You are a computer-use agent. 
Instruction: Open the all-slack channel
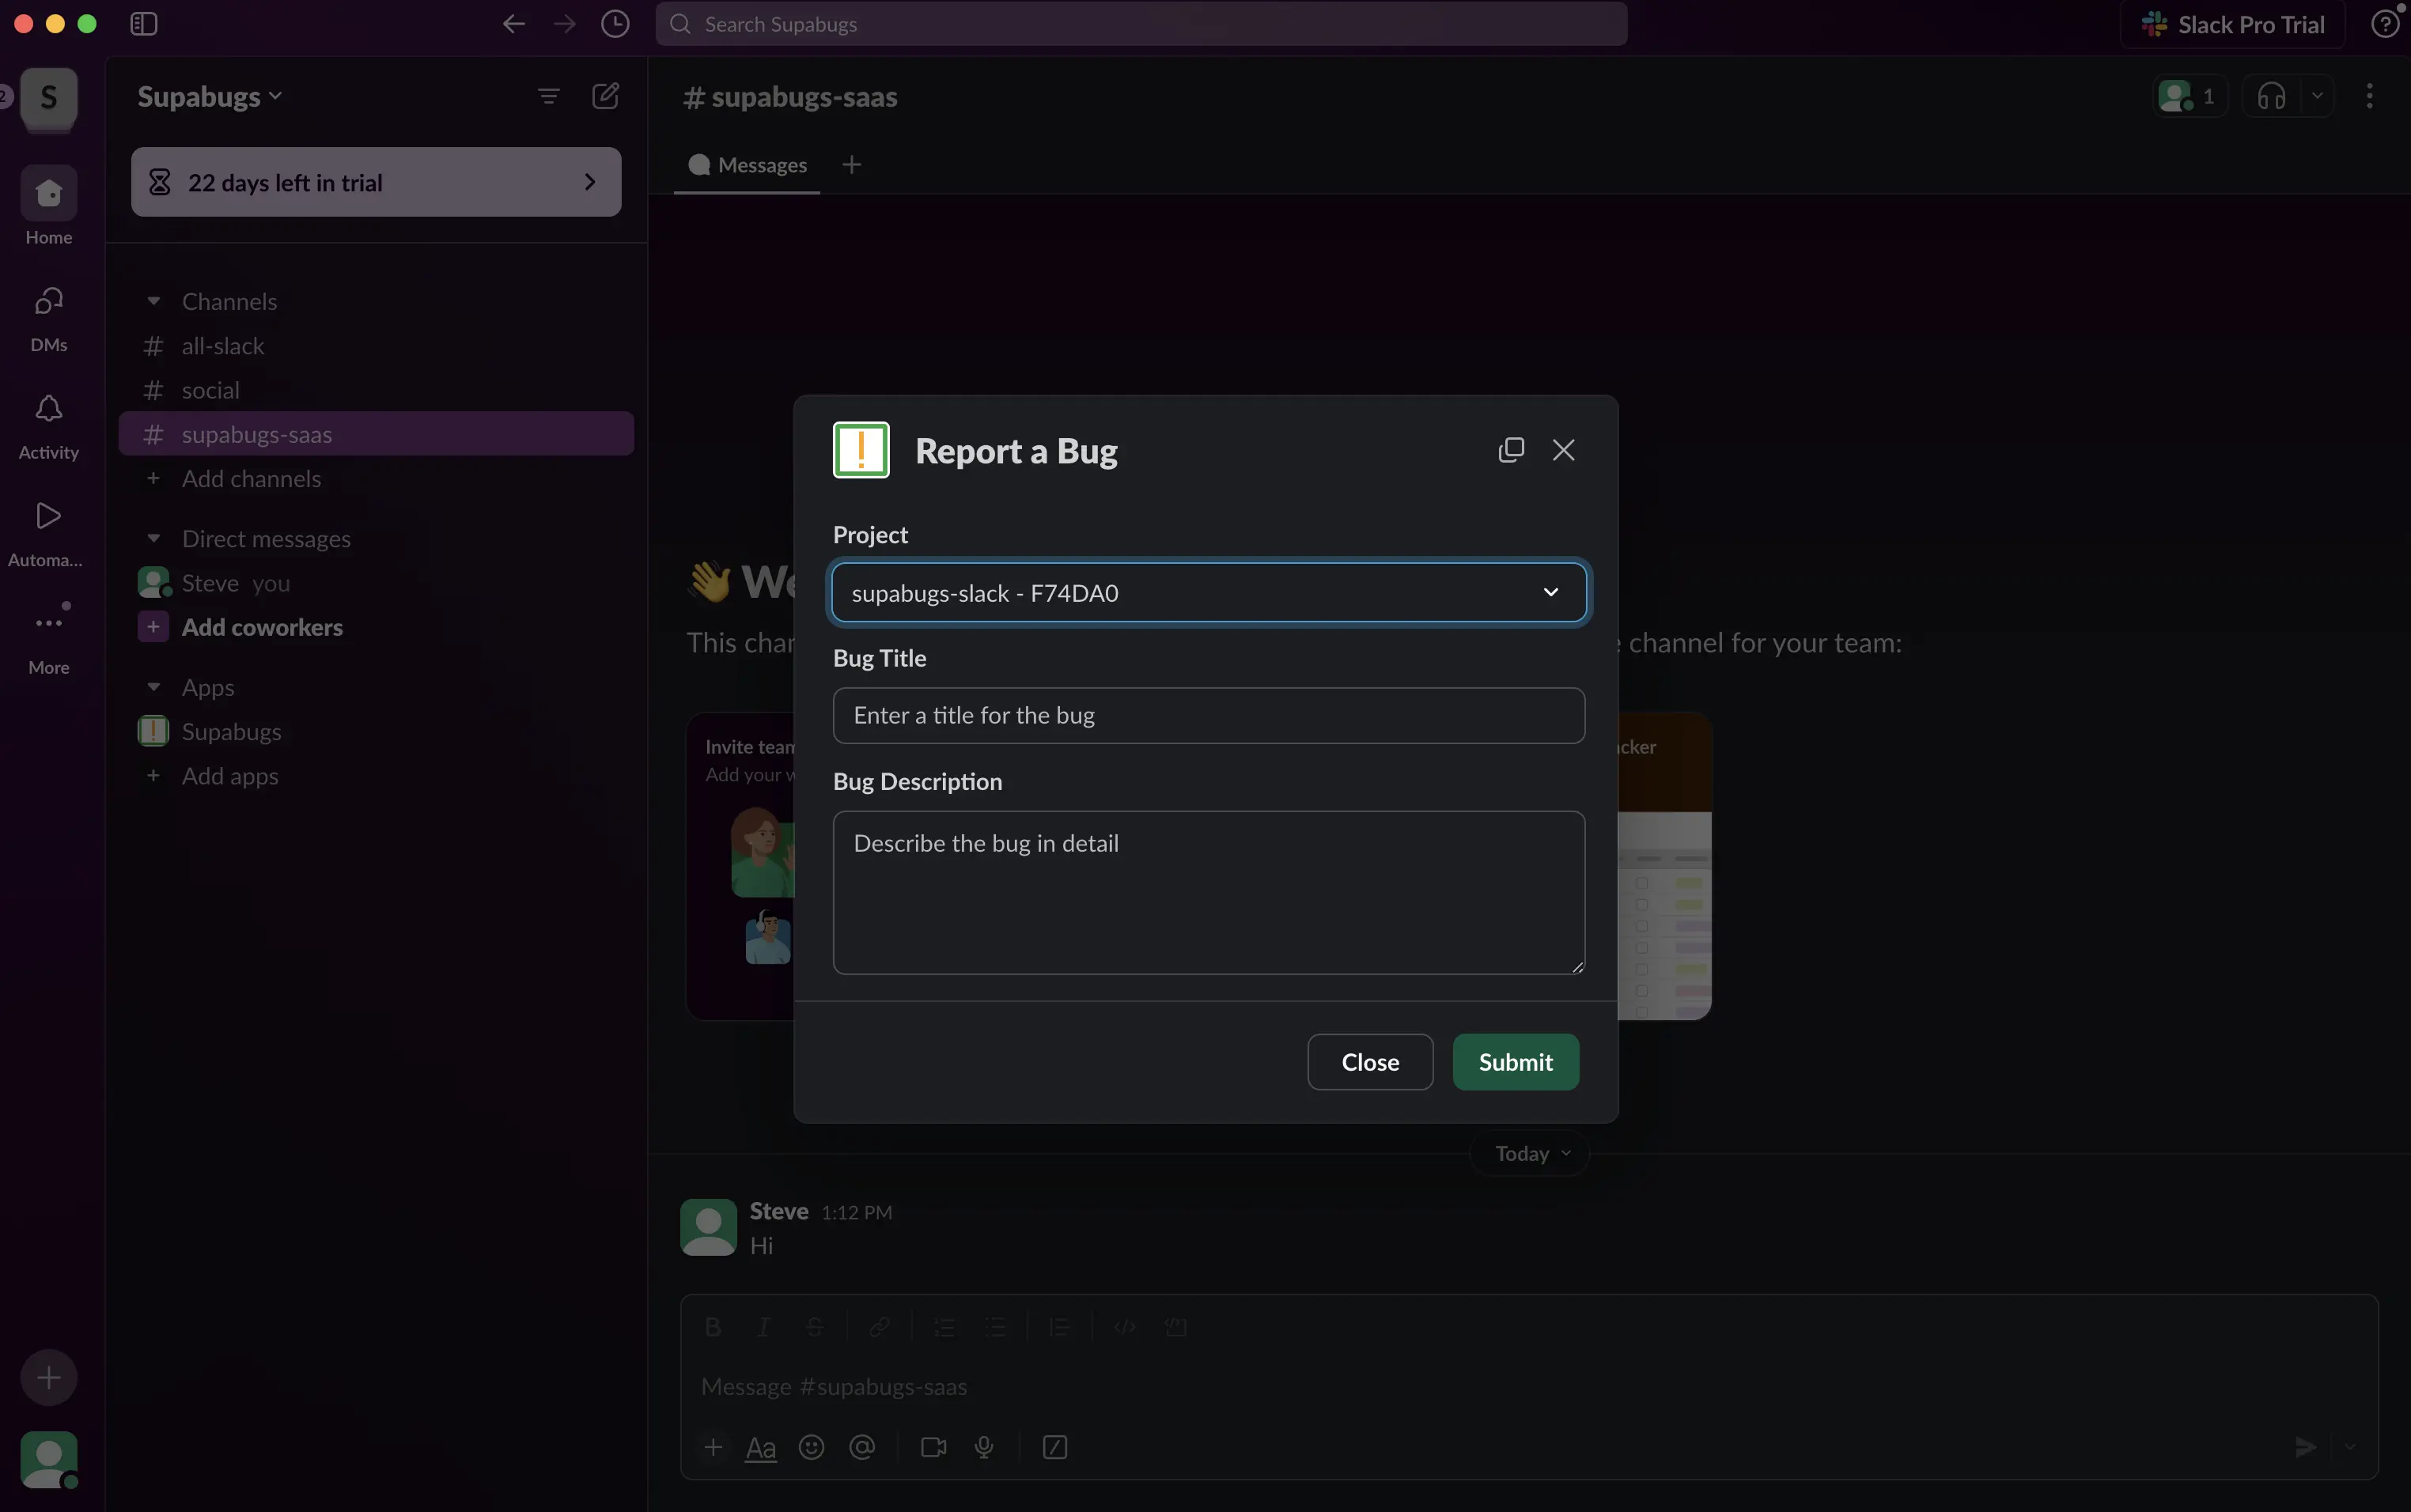[x=376, y=346]
